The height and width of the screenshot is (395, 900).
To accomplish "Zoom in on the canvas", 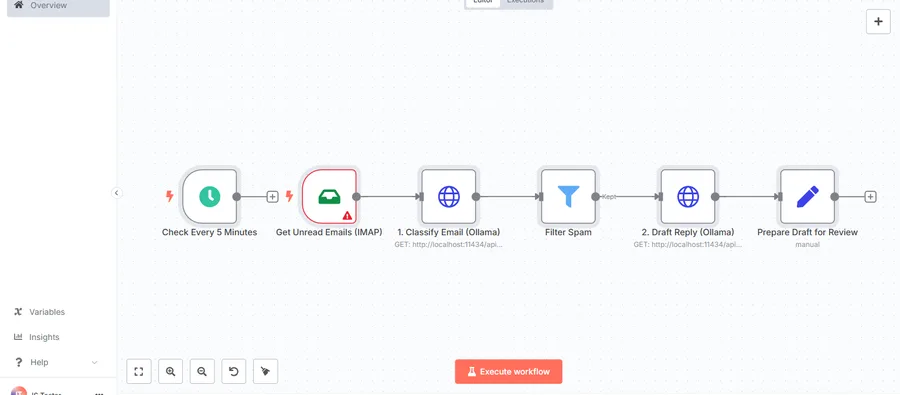I will [x=170, y=371].
